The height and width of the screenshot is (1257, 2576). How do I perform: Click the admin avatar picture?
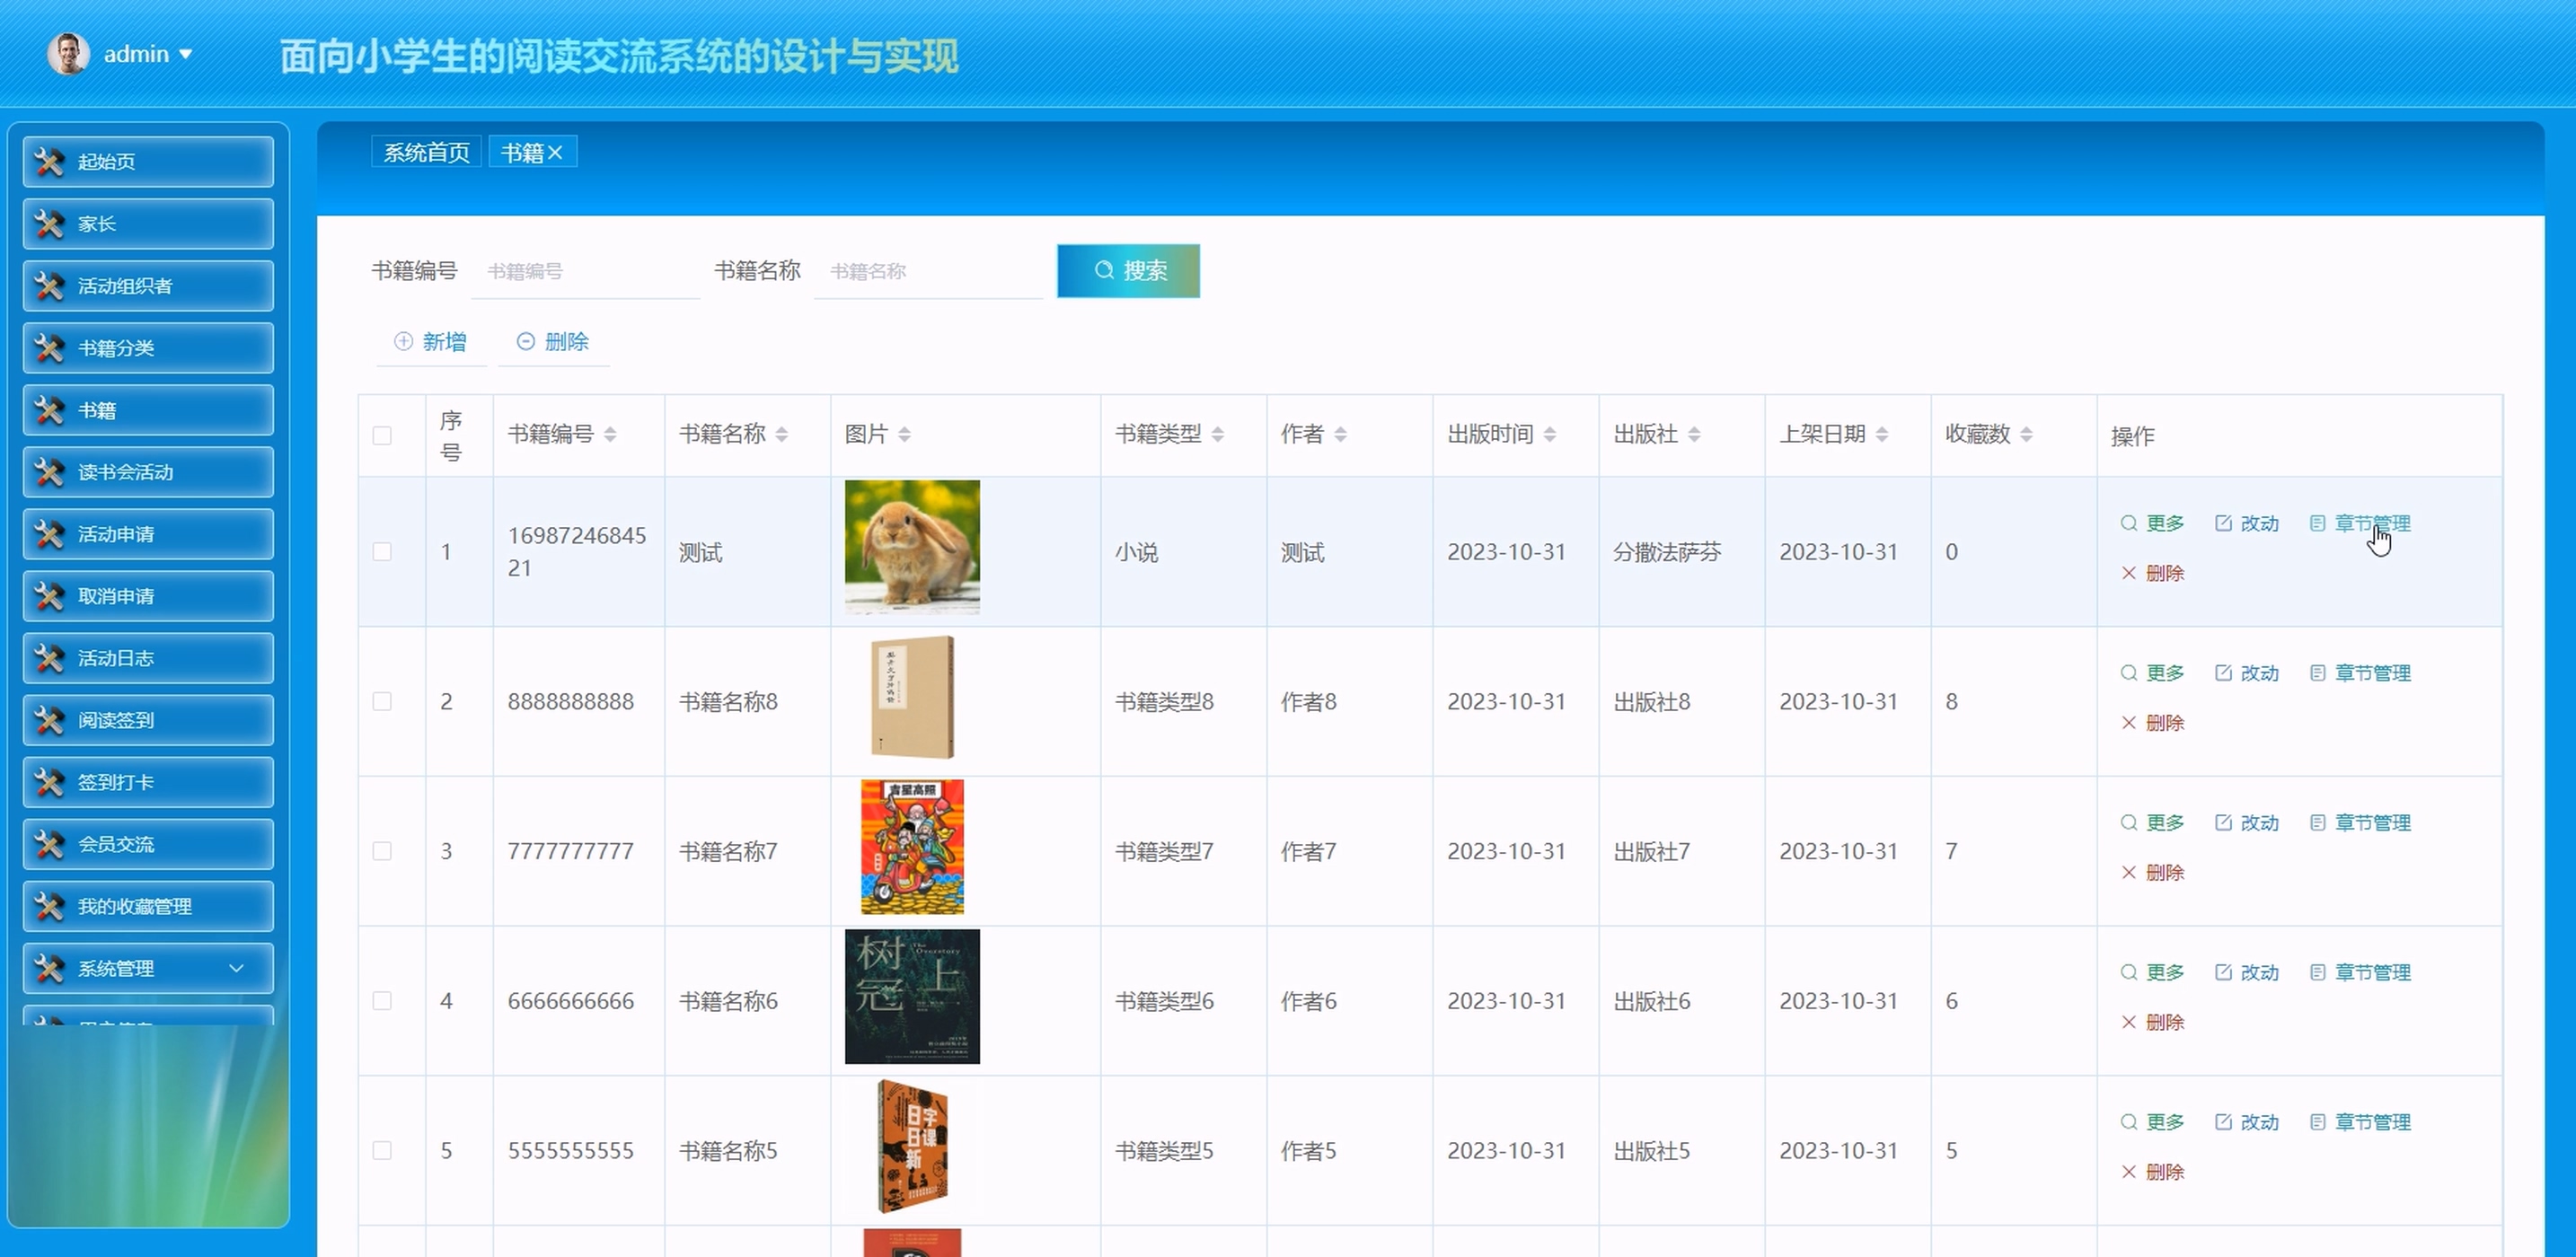coord(68,54)
